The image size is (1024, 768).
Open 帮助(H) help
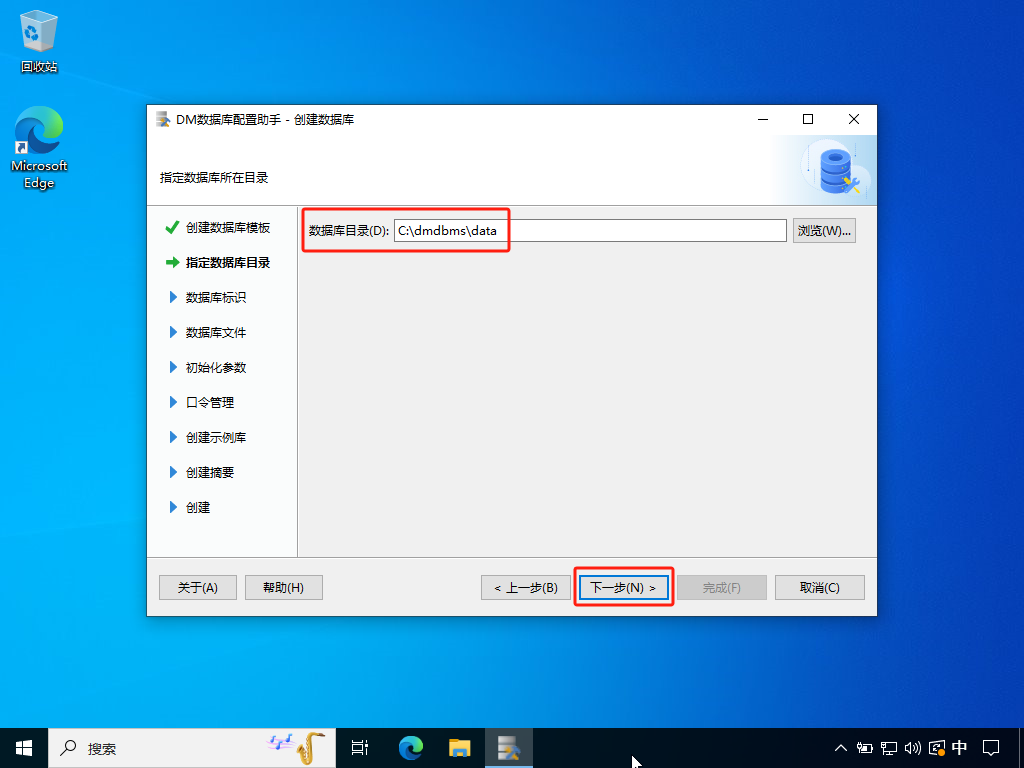tap(283, 587)
